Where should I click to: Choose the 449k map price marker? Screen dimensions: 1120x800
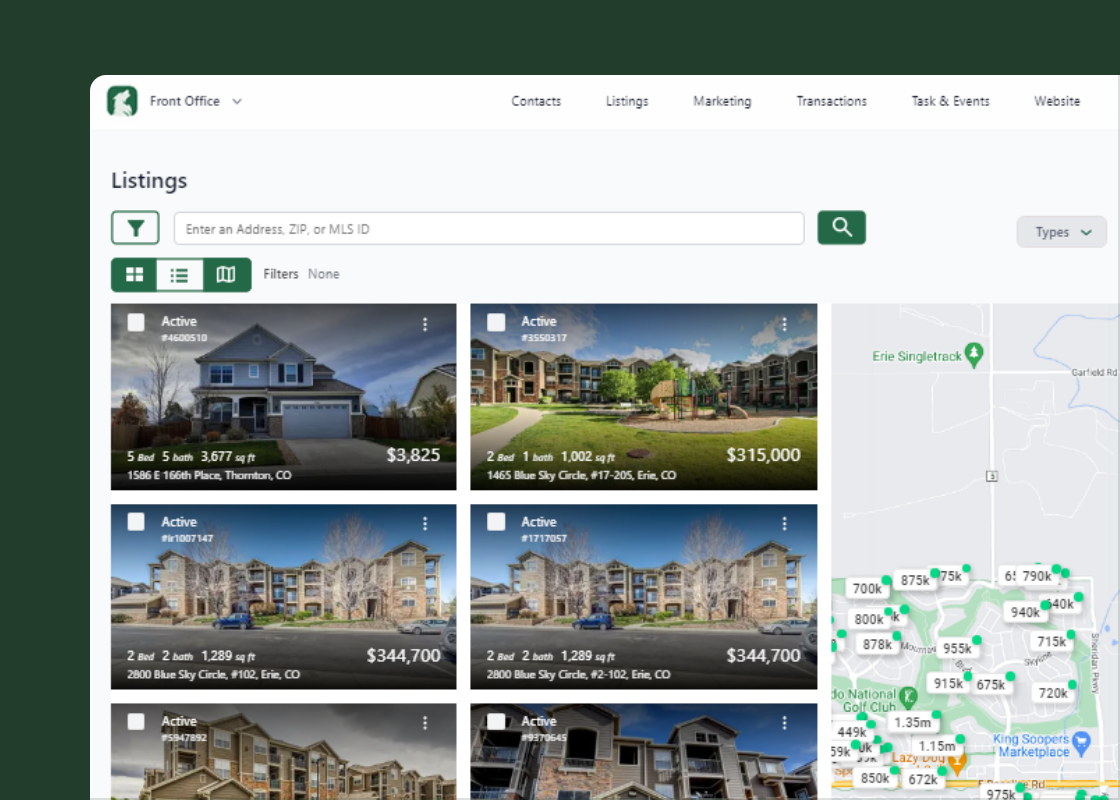[851, 732]
